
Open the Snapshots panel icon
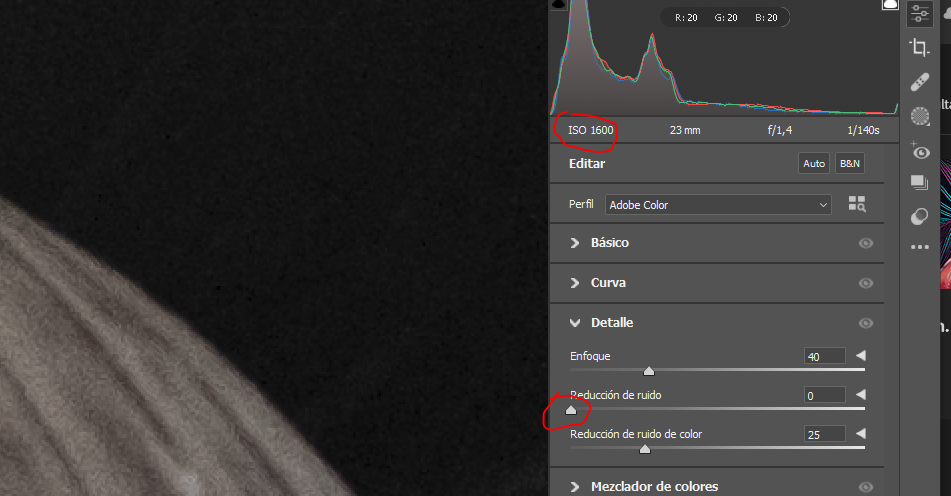click(x=919, y=183)
